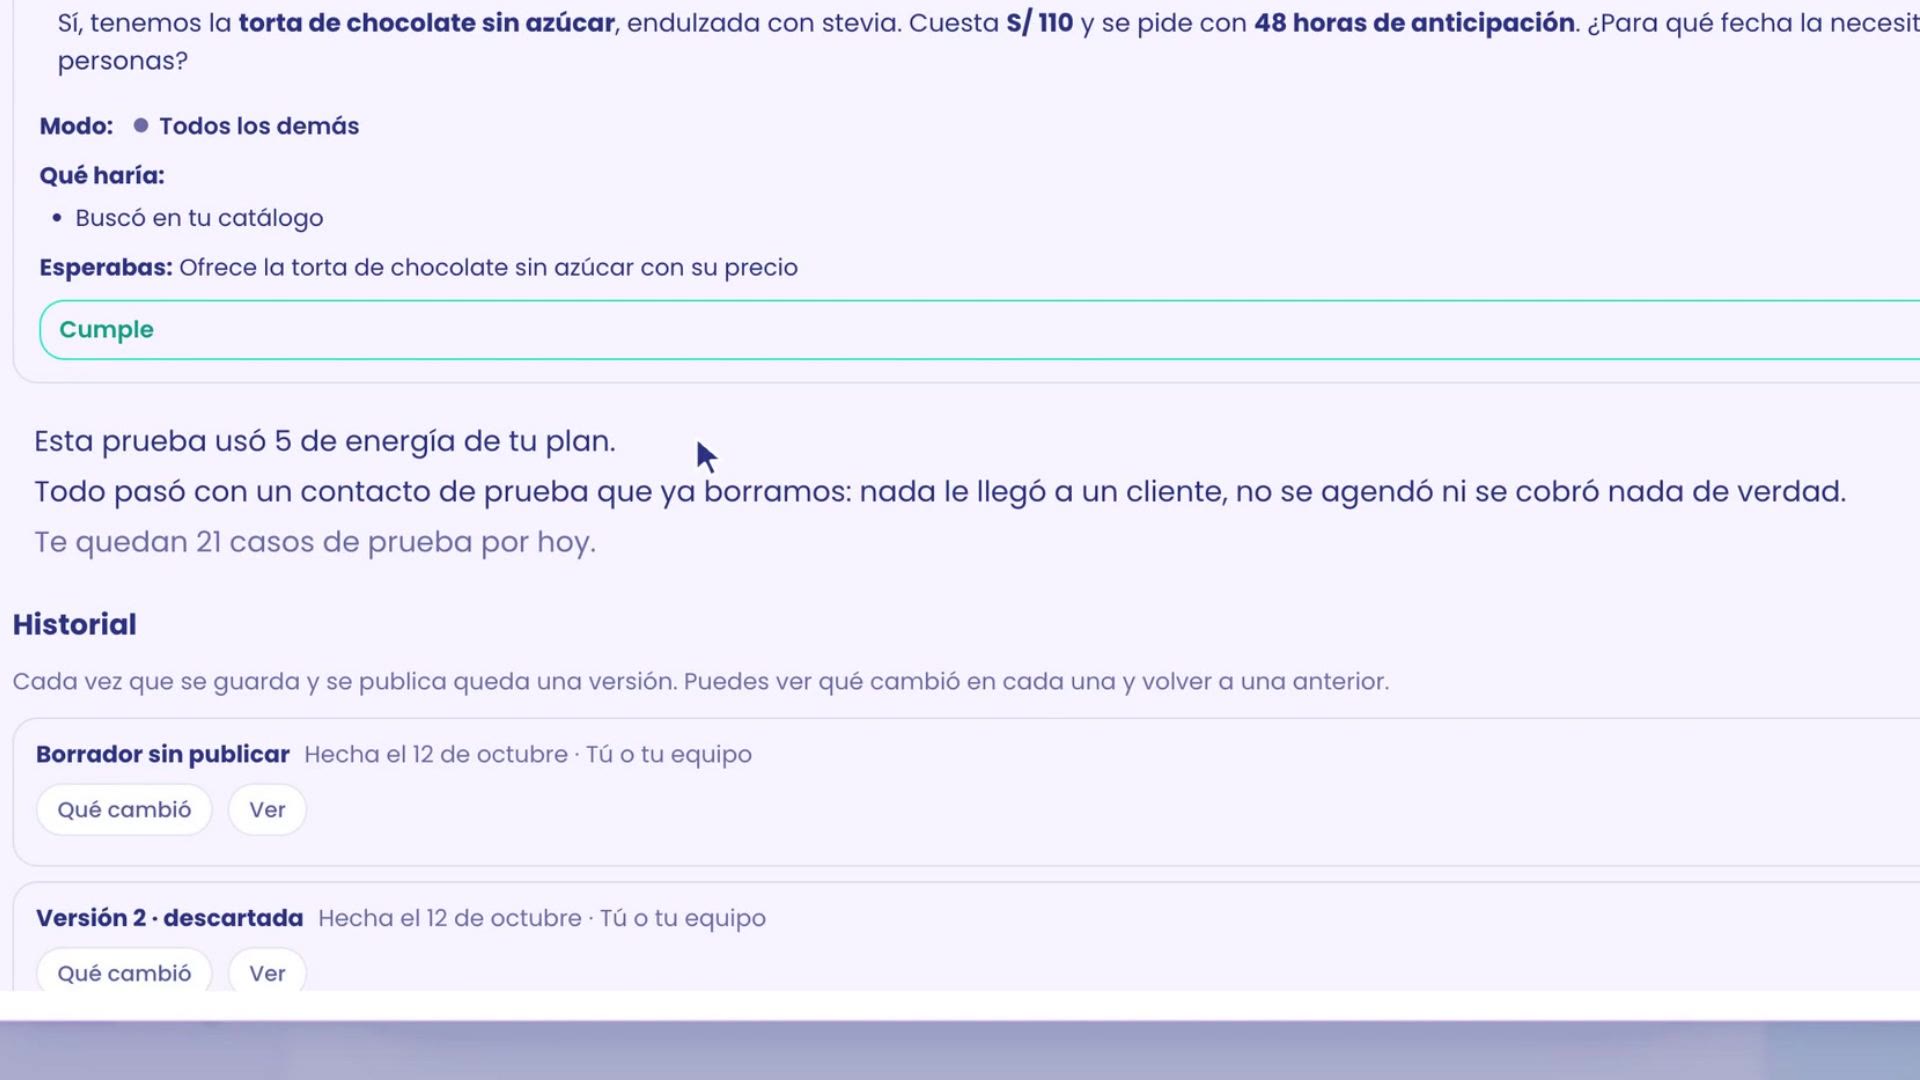Click the 'Esperabas:' expectation line
The width and height of the screenshot is (1920, 1080).
[x=419, y=268]
